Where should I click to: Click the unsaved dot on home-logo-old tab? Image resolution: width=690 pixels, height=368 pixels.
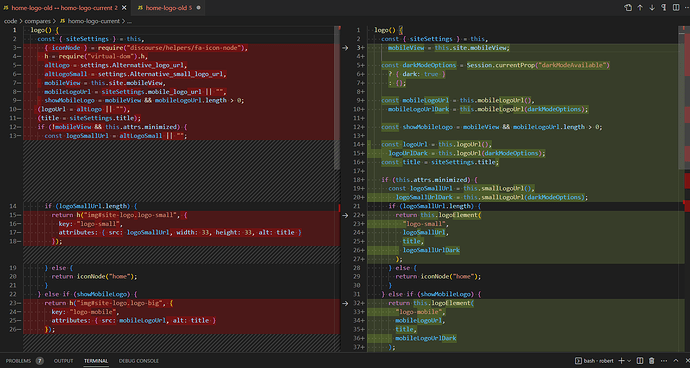(x=198, y=8)
